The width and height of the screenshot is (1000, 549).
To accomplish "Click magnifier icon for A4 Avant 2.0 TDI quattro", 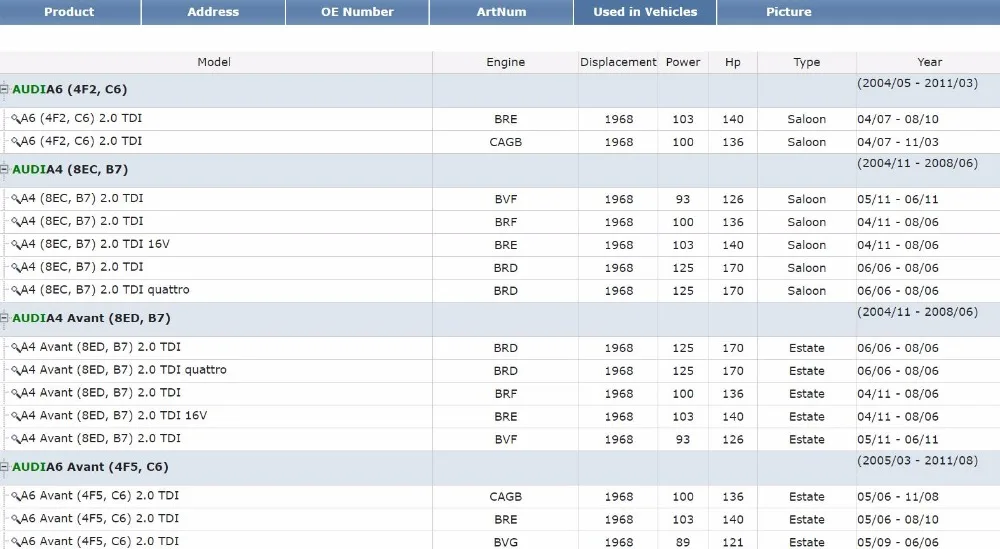I will (x=16, y=370).
